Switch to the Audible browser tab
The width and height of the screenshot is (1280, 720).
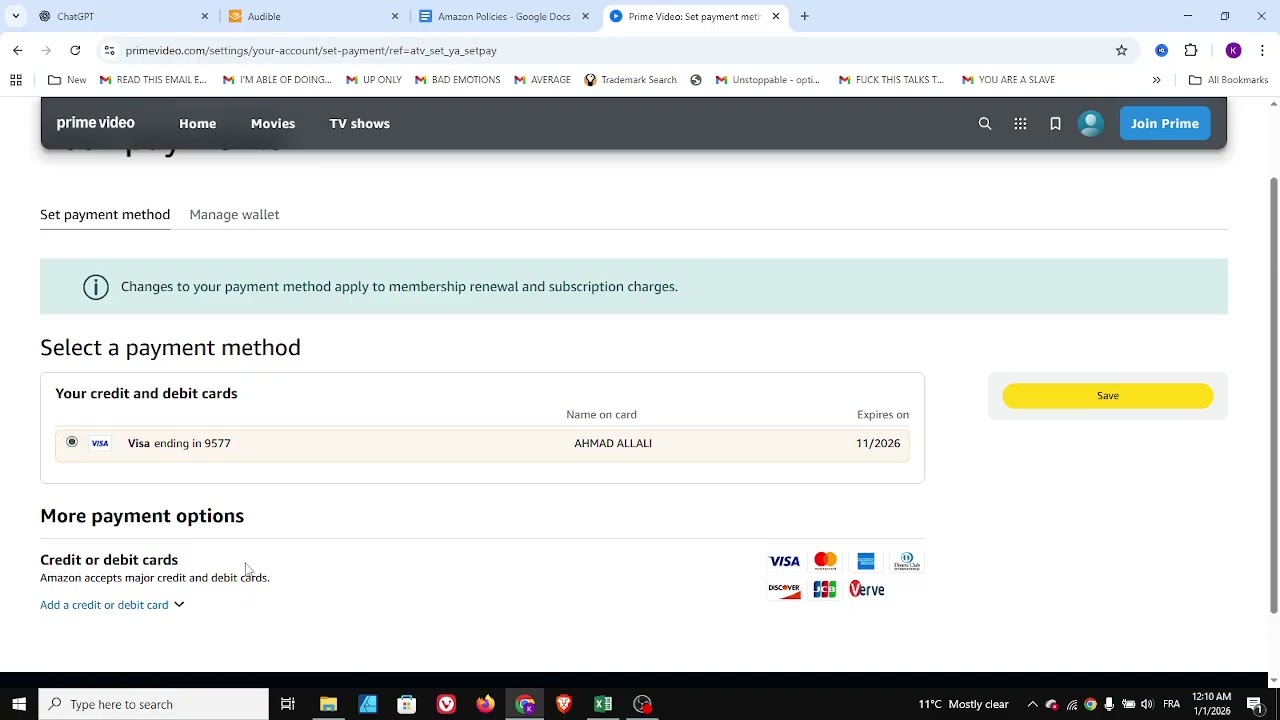[x=313, y=16]
